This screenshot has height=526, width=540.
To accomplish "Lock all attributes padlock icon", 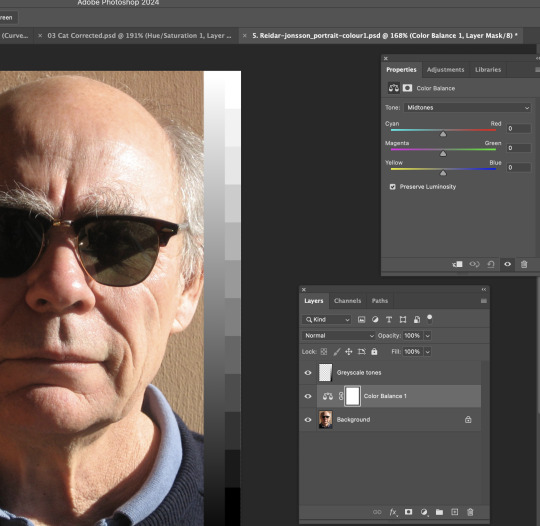I will click(x=374, y=352).
